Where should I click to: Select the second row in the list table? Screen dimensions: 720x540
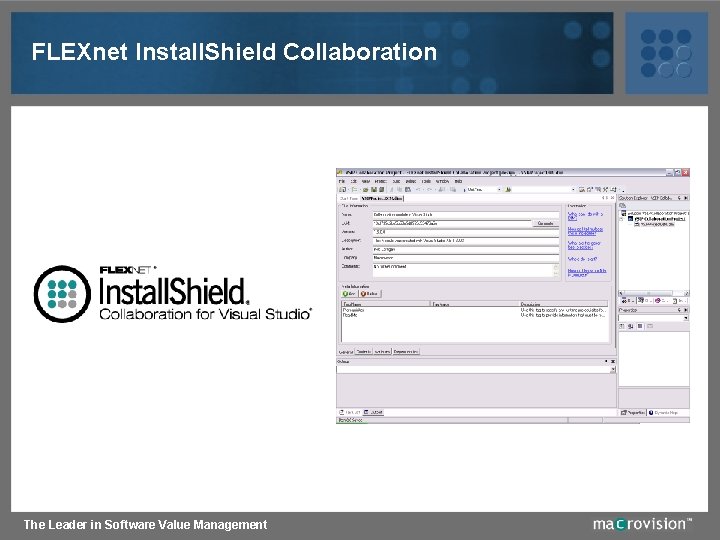[475, 315]
